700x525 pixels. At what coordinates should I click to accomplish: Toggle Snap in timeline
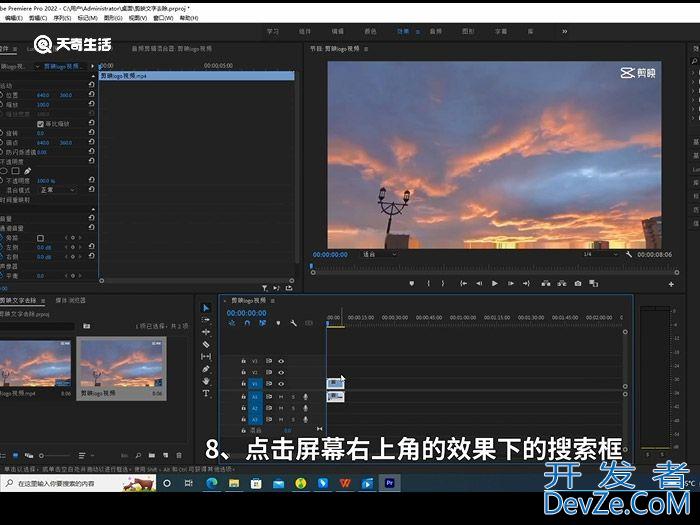point(247,323)
